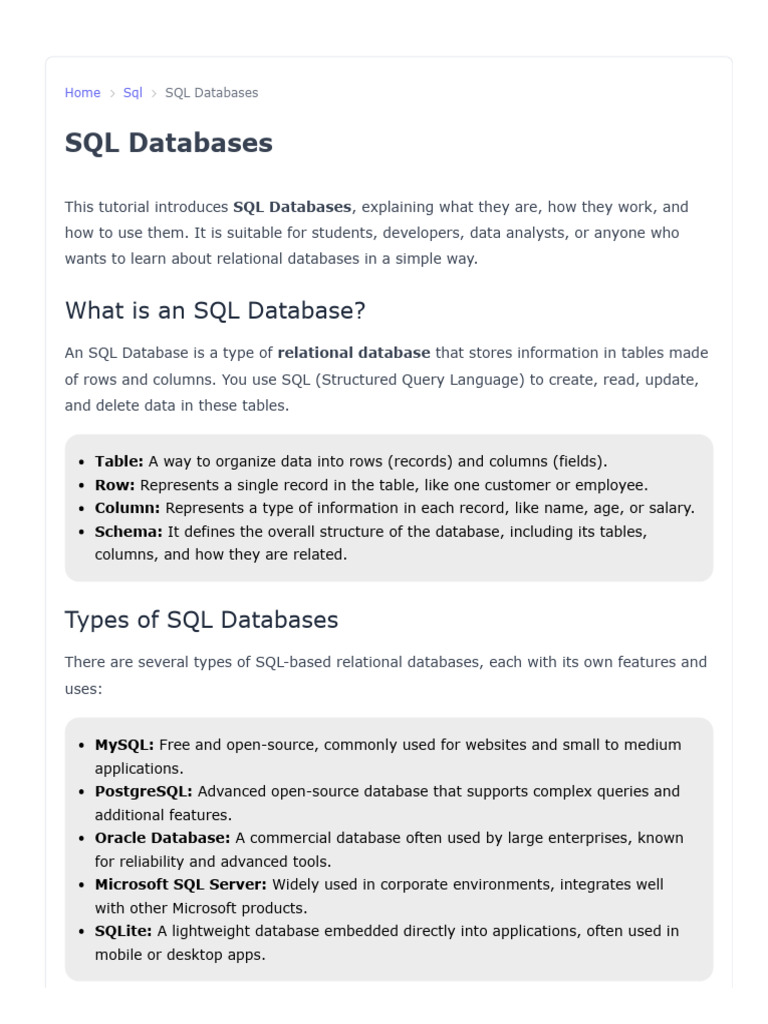This screenshot has width=768, height=1024.
Task: Click the bold 'SQLite:' list term
Action: [x=123, y=931]
